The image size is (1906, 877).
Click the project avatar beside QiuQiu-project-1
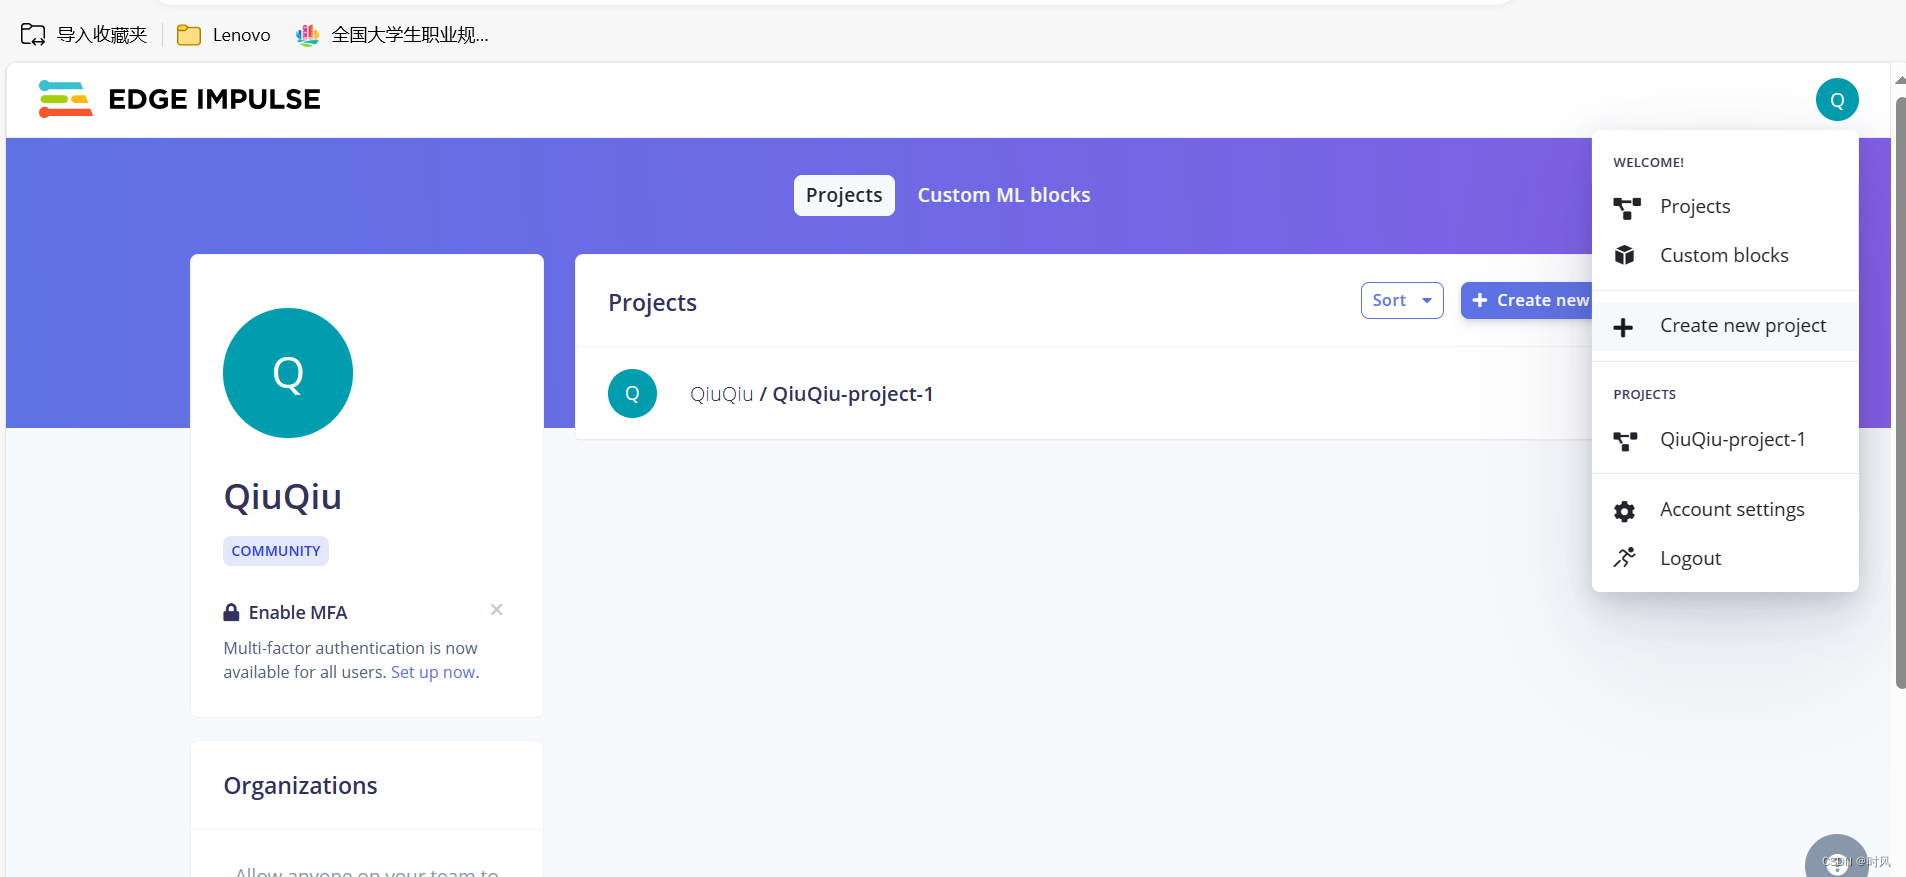[632, 394]
